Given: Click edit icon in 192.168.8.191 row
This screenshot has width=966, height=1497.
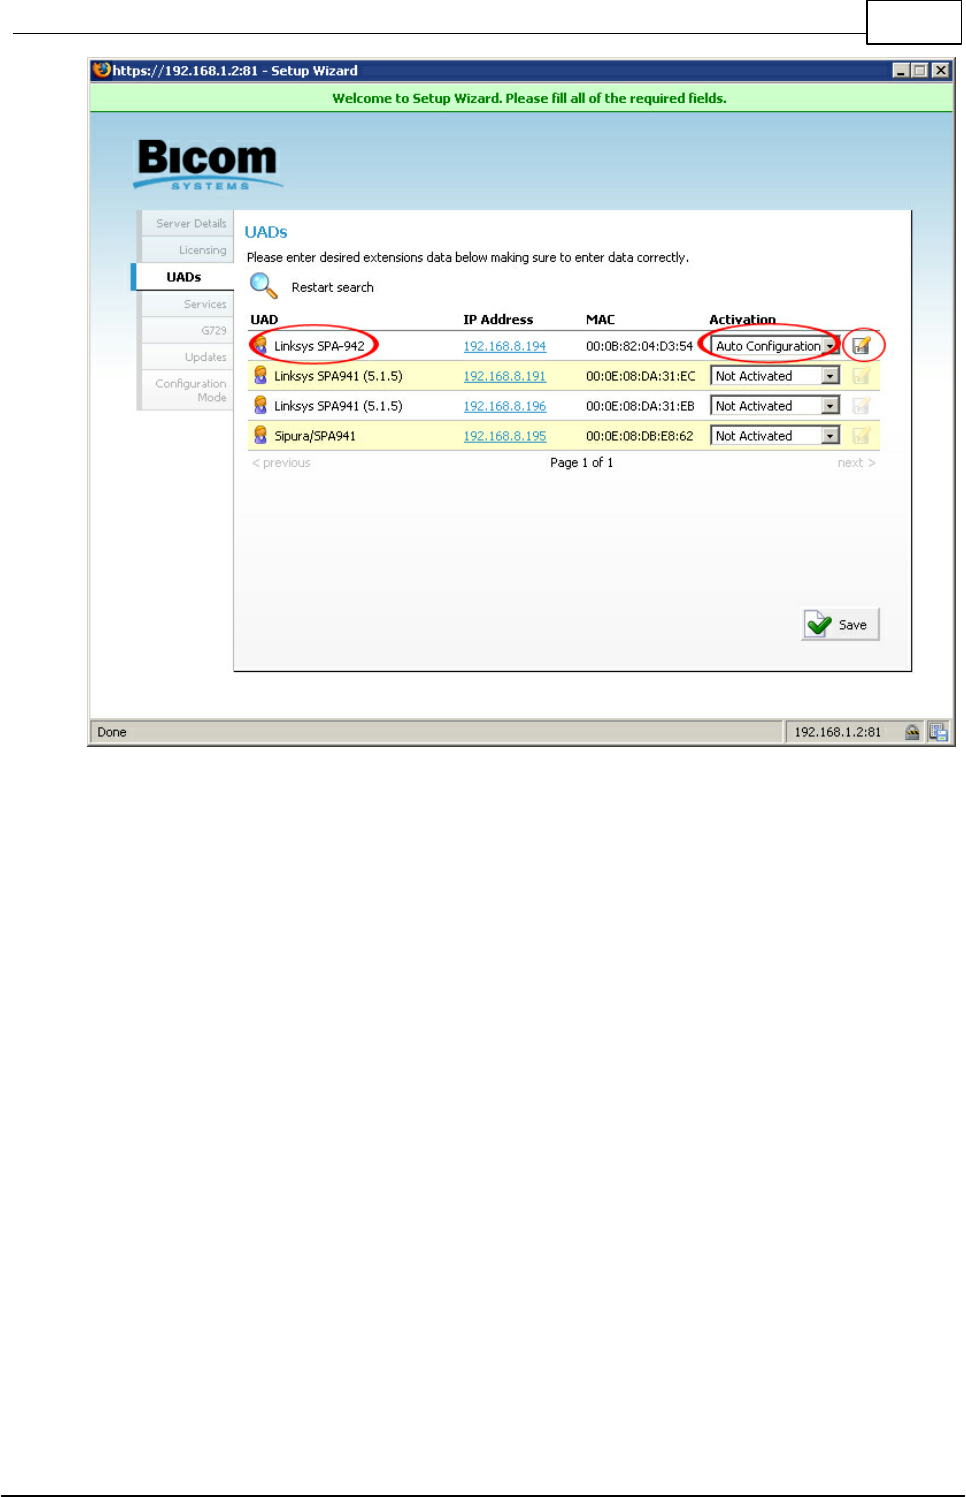Looking at the screenshot, I should pyautogui.click(x=861, y=376).
